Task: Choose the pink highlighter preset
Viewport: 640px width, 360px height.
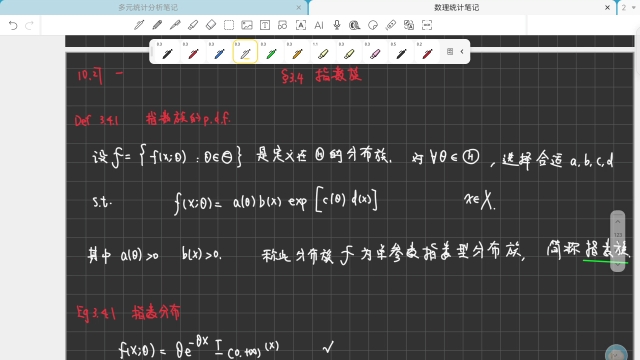Action: [x=376, y=52]
